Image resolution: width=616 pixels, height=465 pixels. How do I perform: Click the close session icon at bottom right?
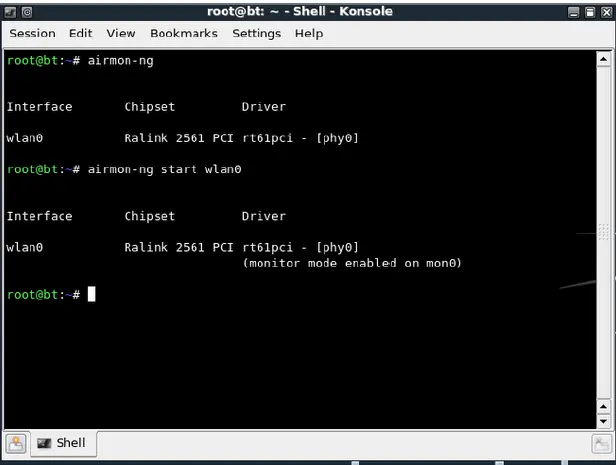tap(601, 444)
